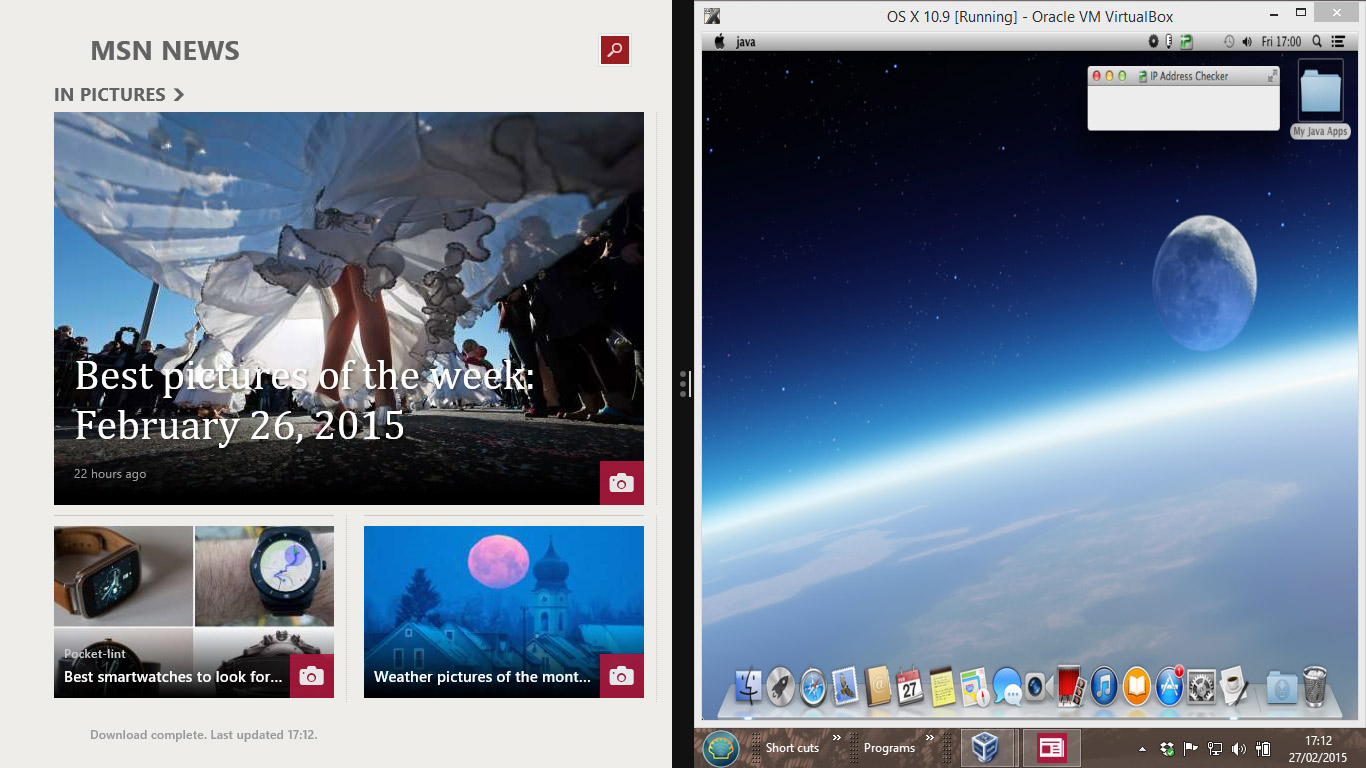Open the App Store from the Dock
The image size is (1366, 768).
pos(1169,687)
